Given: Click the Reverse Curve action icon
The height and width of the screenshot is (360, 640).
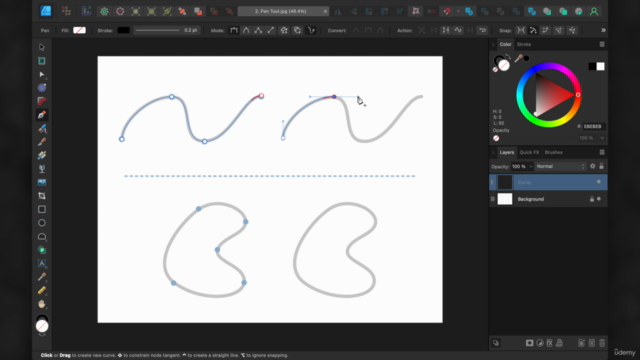Looking at the screenshot, I should coord(482,30).
